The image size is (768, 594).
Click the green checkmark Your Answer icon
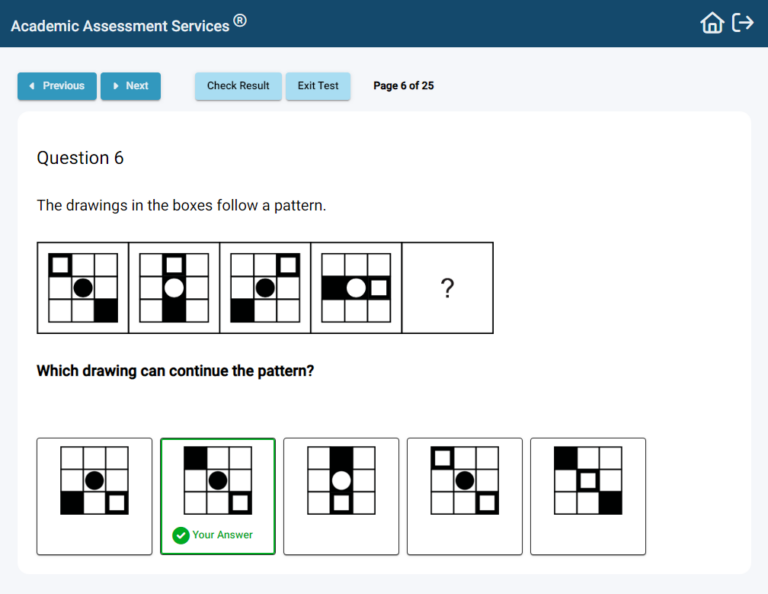[x=181, y=535]
